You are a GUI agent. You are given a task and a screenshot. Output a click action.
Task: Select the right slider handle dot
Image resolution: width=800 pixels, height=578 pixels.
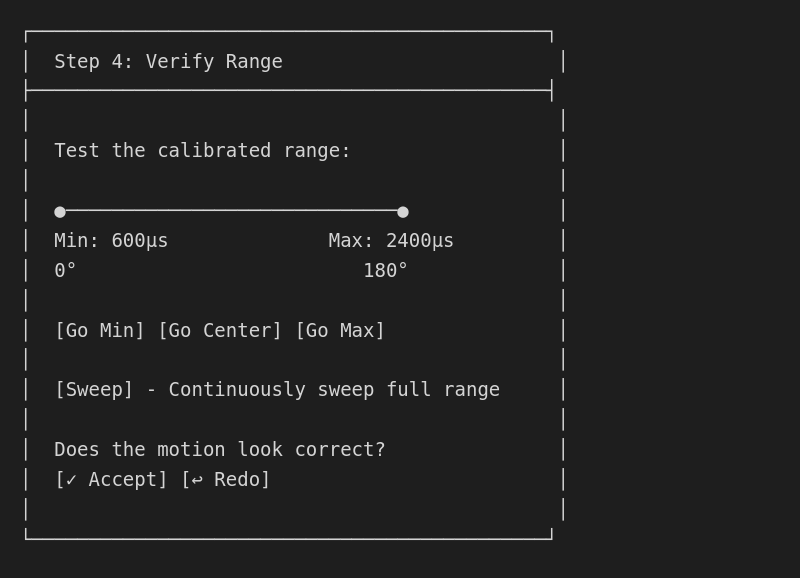tap(403, 211)
